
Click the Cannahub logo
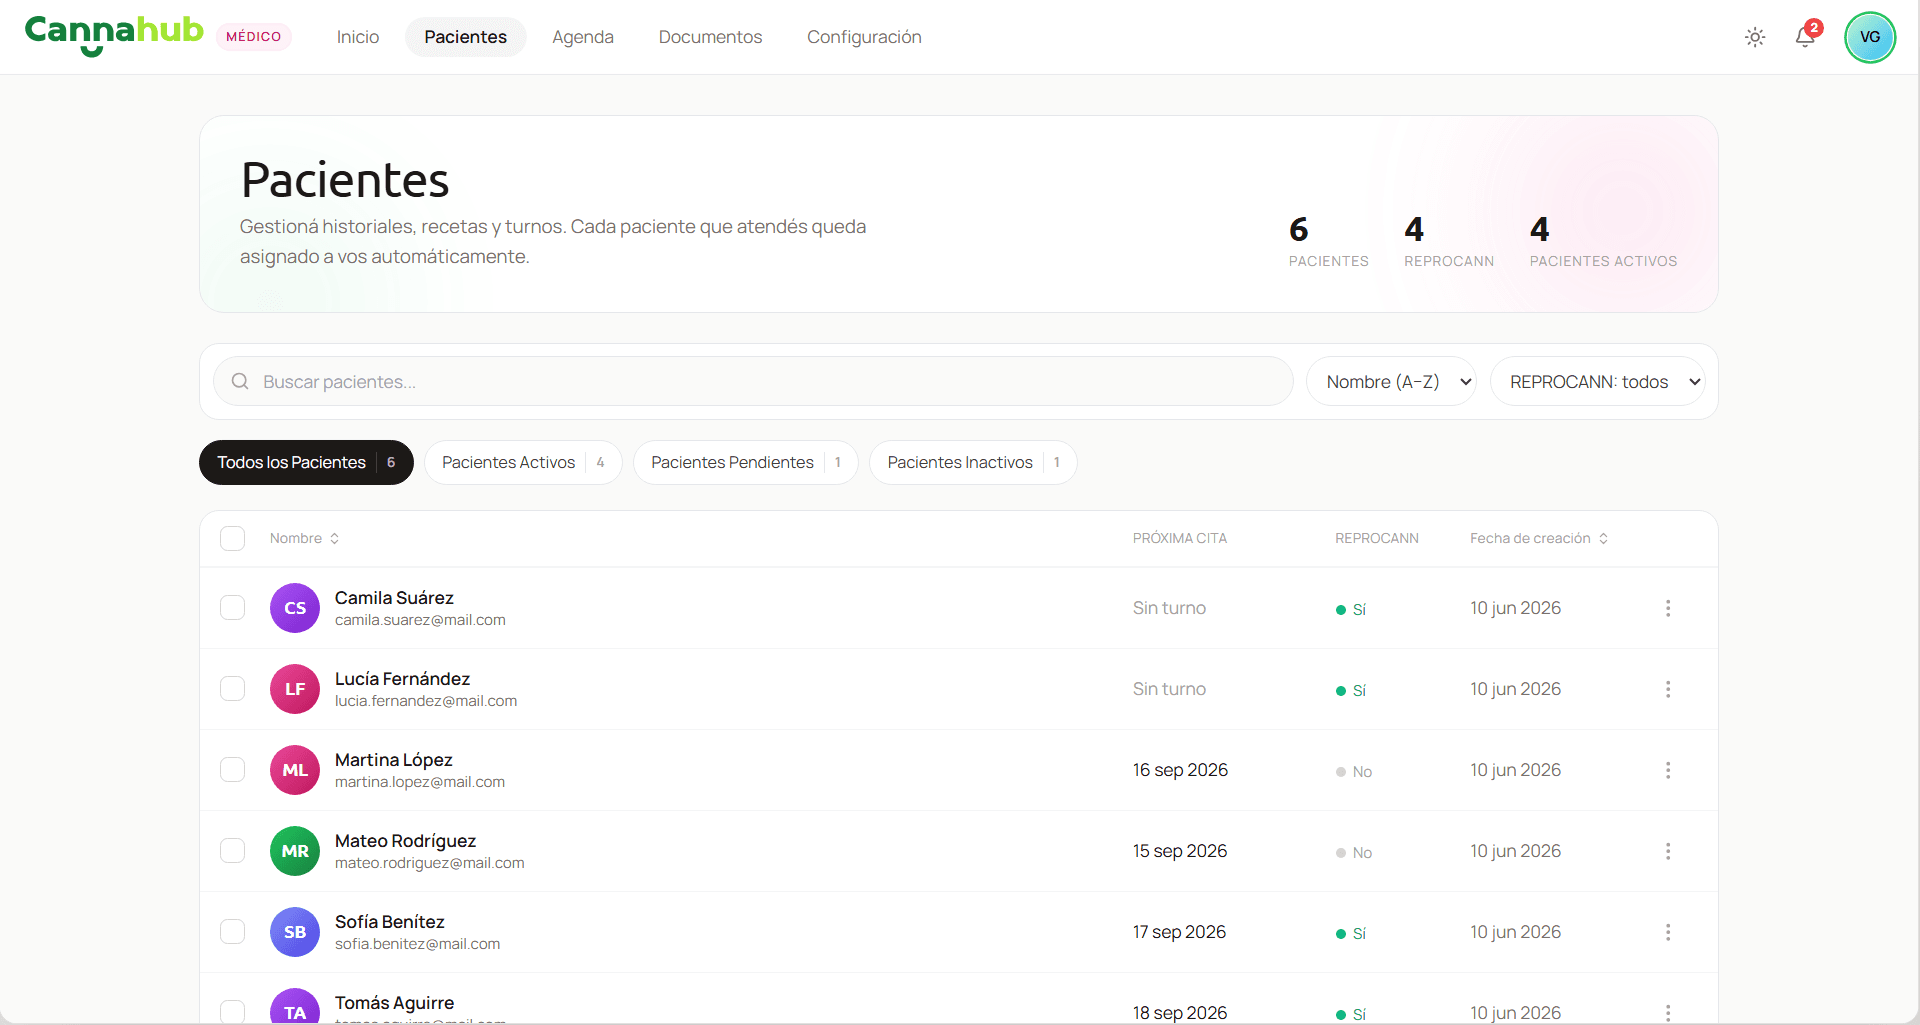[x=114, y=35]
